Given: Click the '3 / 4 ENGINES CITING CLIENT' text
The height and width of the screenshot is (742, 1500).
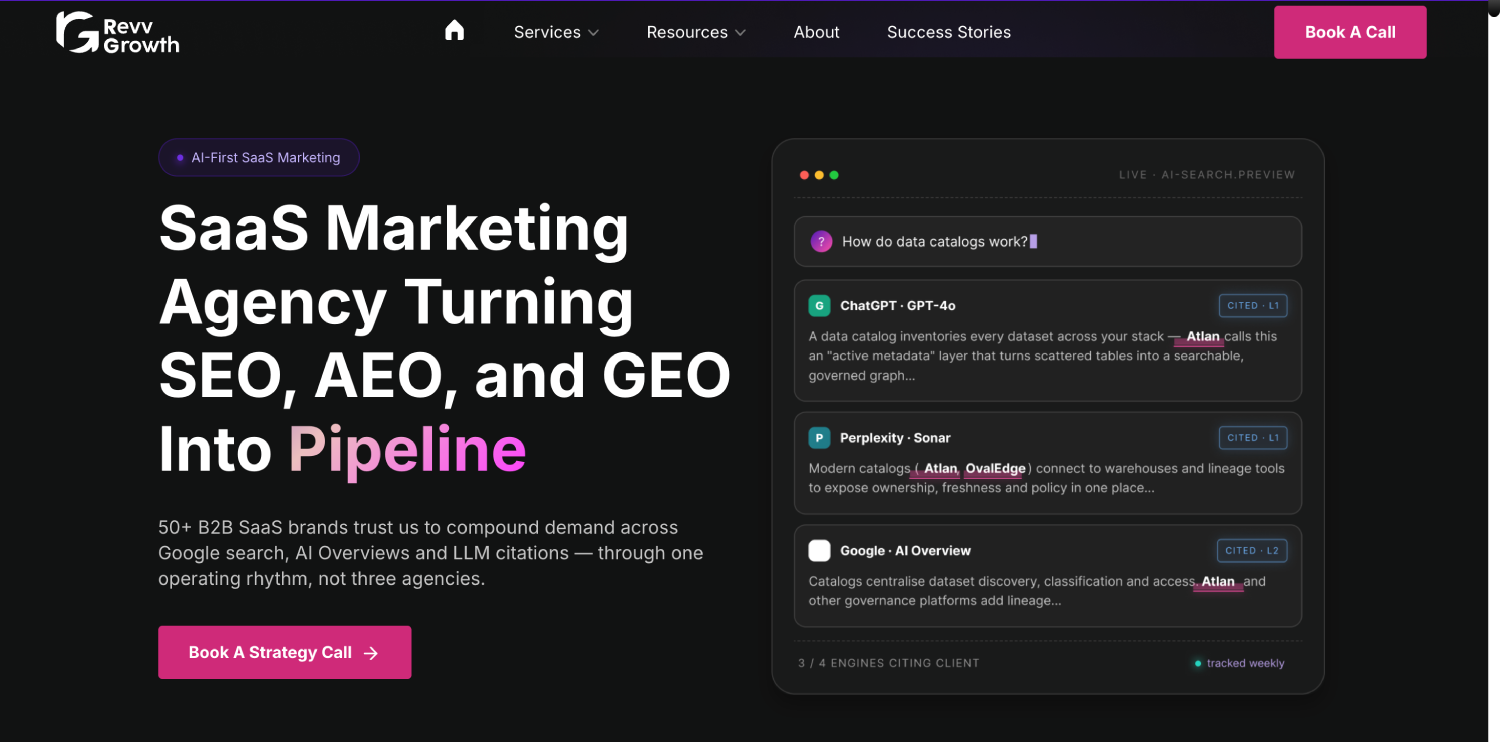Looking at the screenshot, I should click(x=889, y=663).
